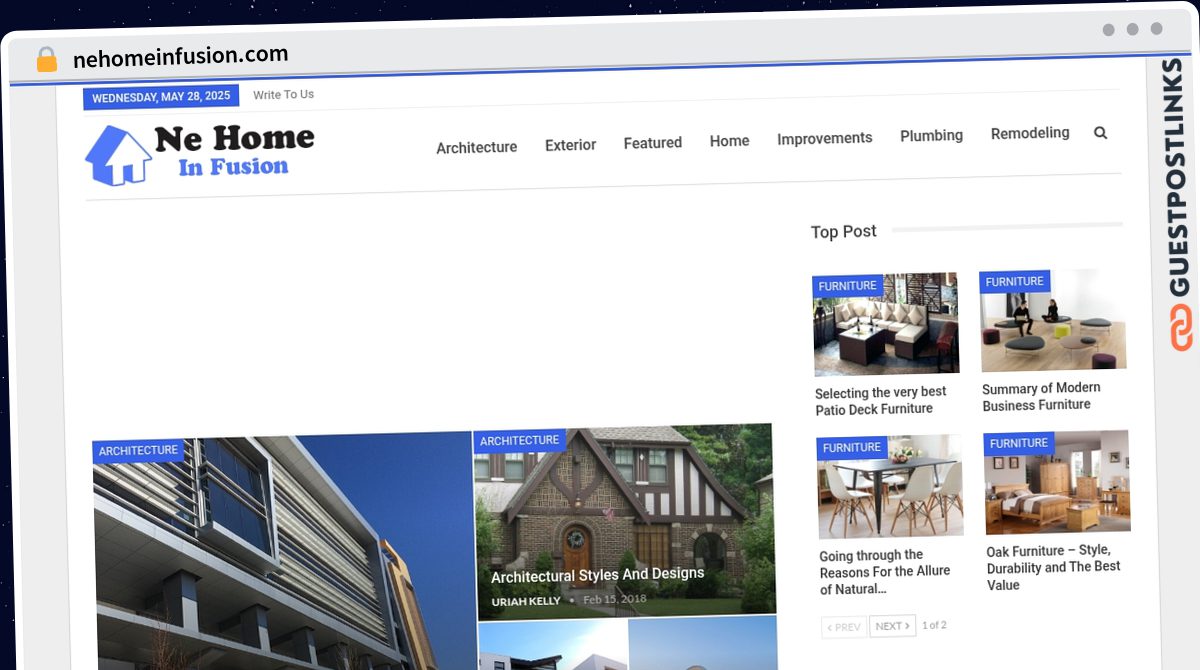The image size is (1200, 670).
Task: Click the oak bedroom furniture thumbnail
Action: point(1057,483)
